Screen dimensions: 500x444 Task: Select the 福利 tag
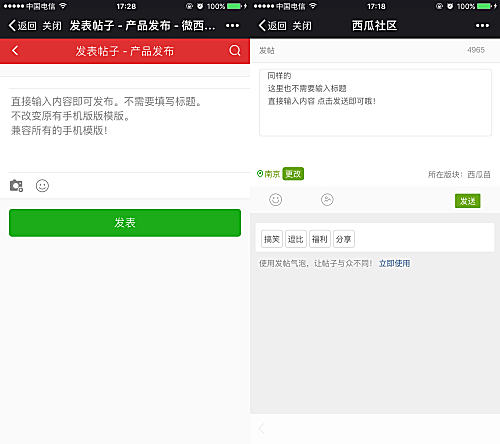(320, 239)
